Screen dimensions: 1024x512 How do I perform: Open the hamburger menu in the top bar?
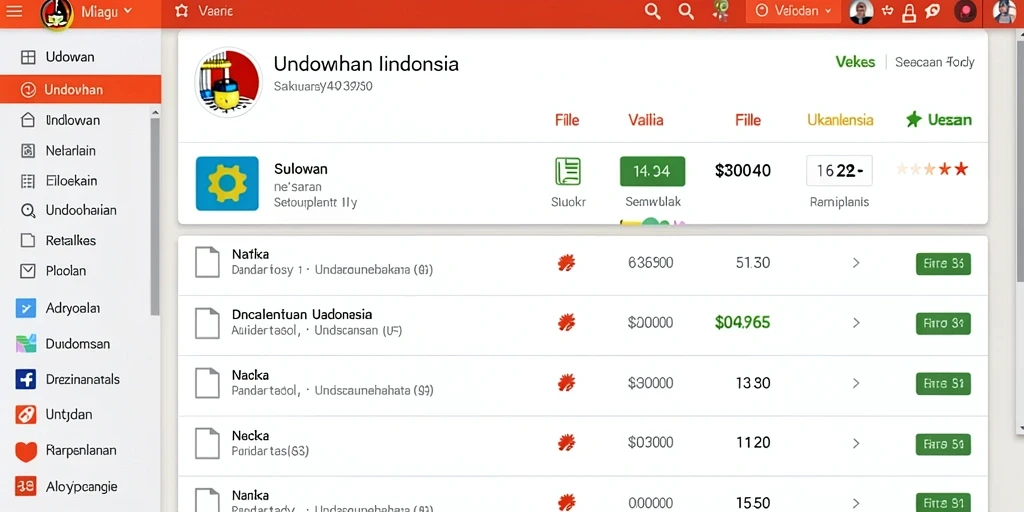[14, 11]
